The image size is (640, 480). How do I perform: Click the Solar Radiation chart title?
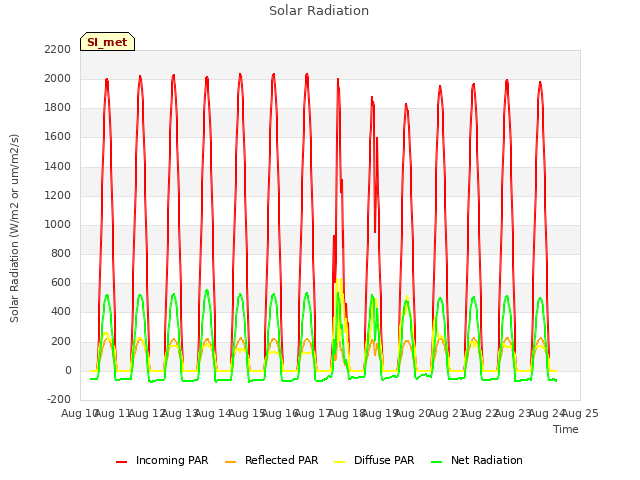(x=319, y=11)
